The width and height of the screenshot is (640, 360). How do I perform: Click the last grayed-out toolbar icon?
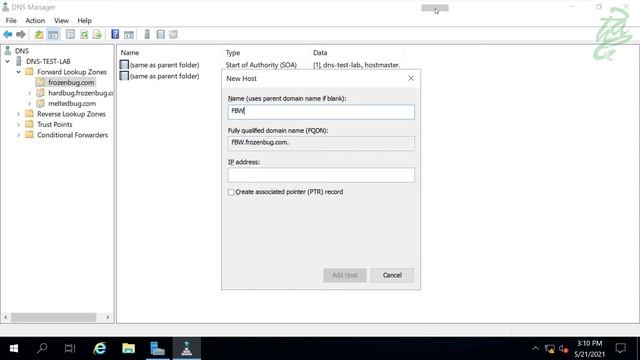(173, 35)
